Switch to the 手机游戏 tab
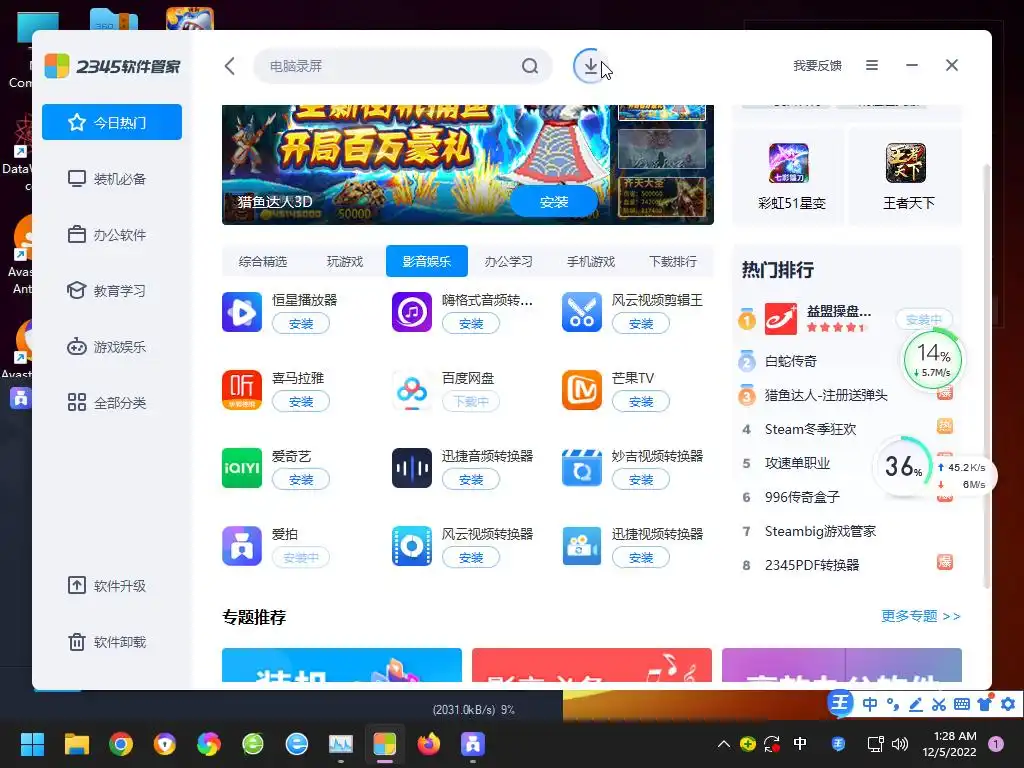 [591, 261]
